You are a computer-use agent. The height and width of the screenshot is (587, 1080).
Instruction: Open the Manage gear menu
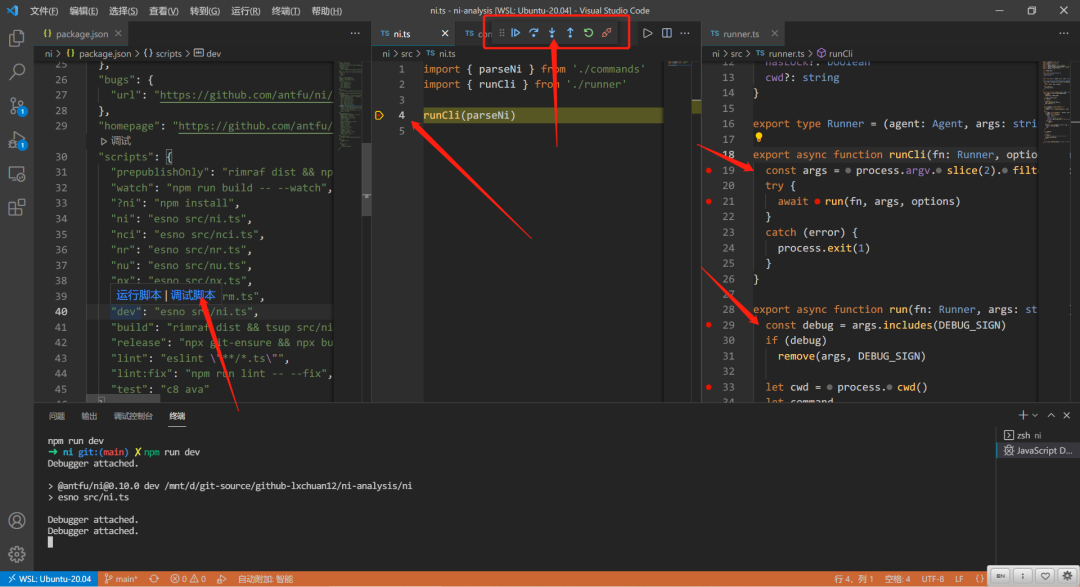pyautogui.click(x=17, y=554)
